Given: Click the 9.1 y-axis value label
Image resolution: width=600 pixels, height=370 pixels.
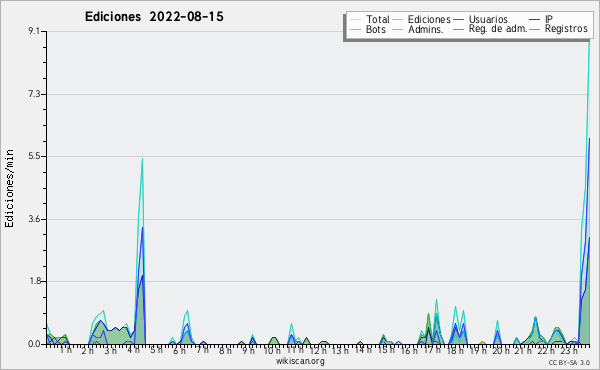Looking at the screenshot, I should pos(34,31).
